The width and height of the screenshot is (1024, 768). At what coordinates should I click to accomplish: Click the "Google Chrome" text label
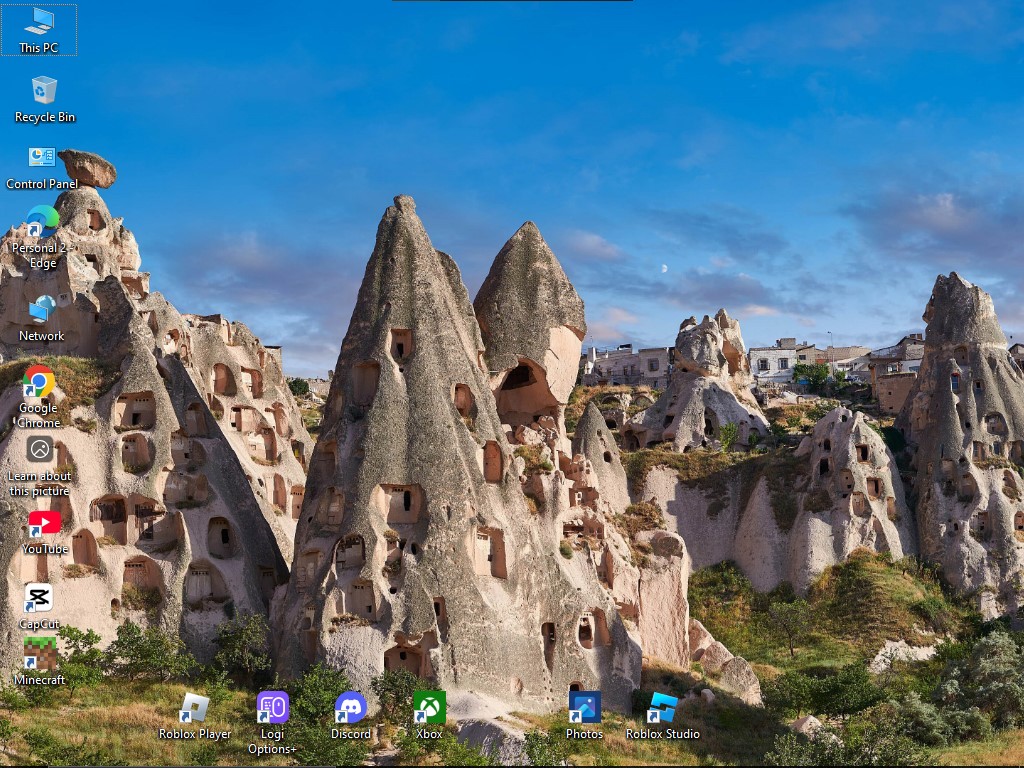(x=39, y=415)
